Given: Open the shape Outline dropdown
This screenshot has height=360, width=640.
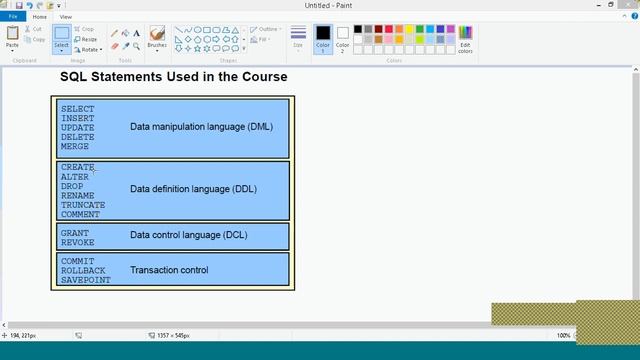Looking at the screenshot, I should [266, 29].
